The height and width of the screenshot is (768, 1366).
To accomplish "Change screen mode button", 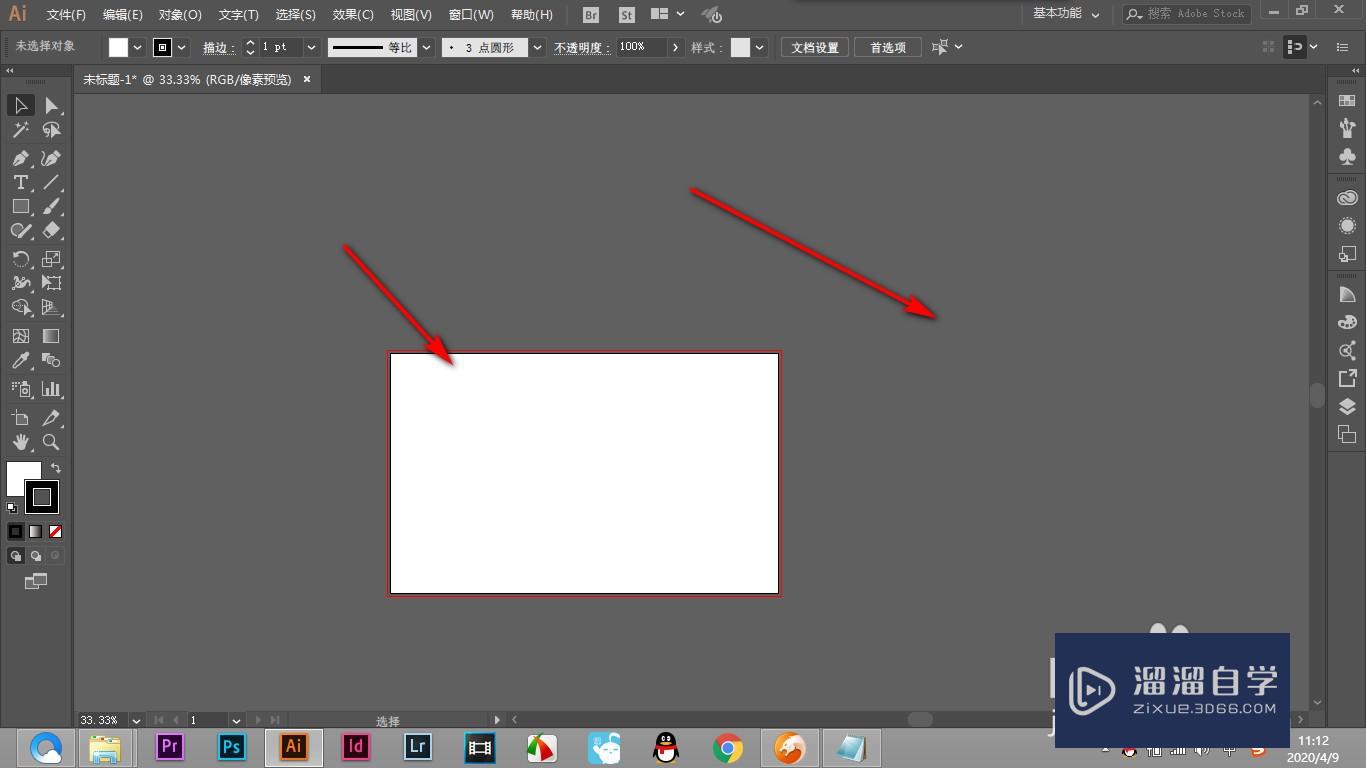I will pyautogui.click(x=35, y=581).
